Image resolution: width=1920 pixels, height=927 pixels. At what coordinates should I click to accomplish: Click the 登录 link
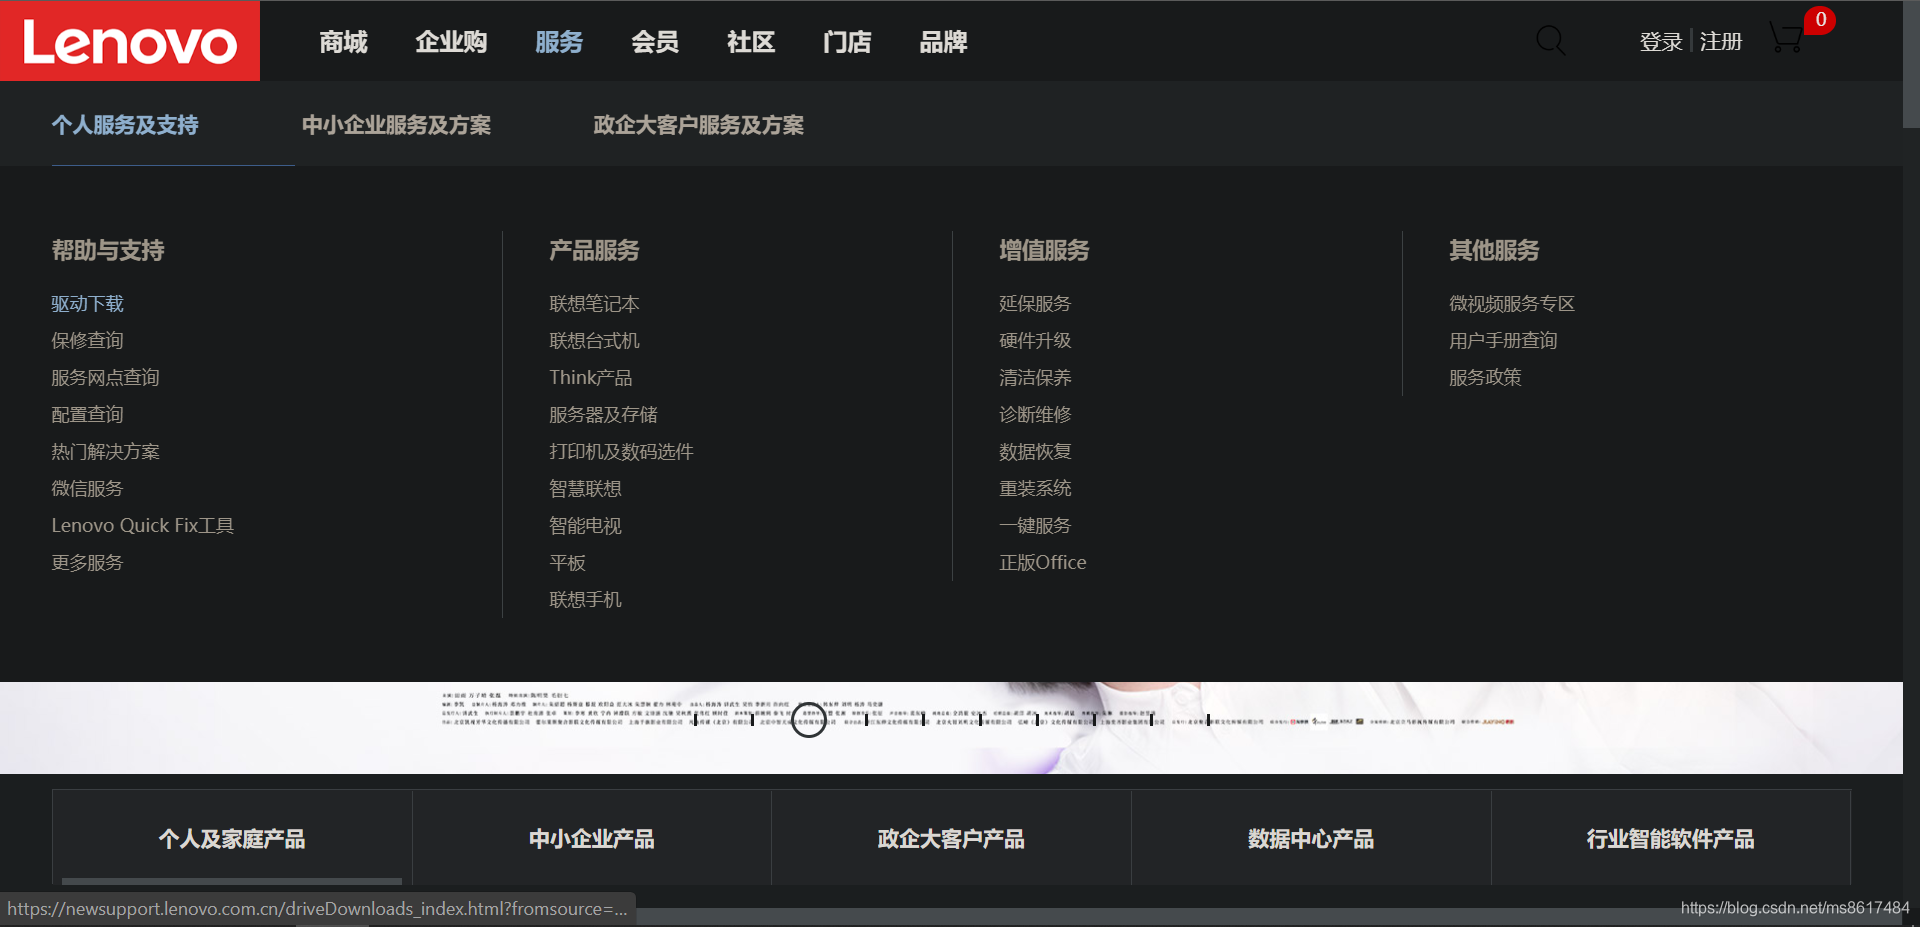1661,42
